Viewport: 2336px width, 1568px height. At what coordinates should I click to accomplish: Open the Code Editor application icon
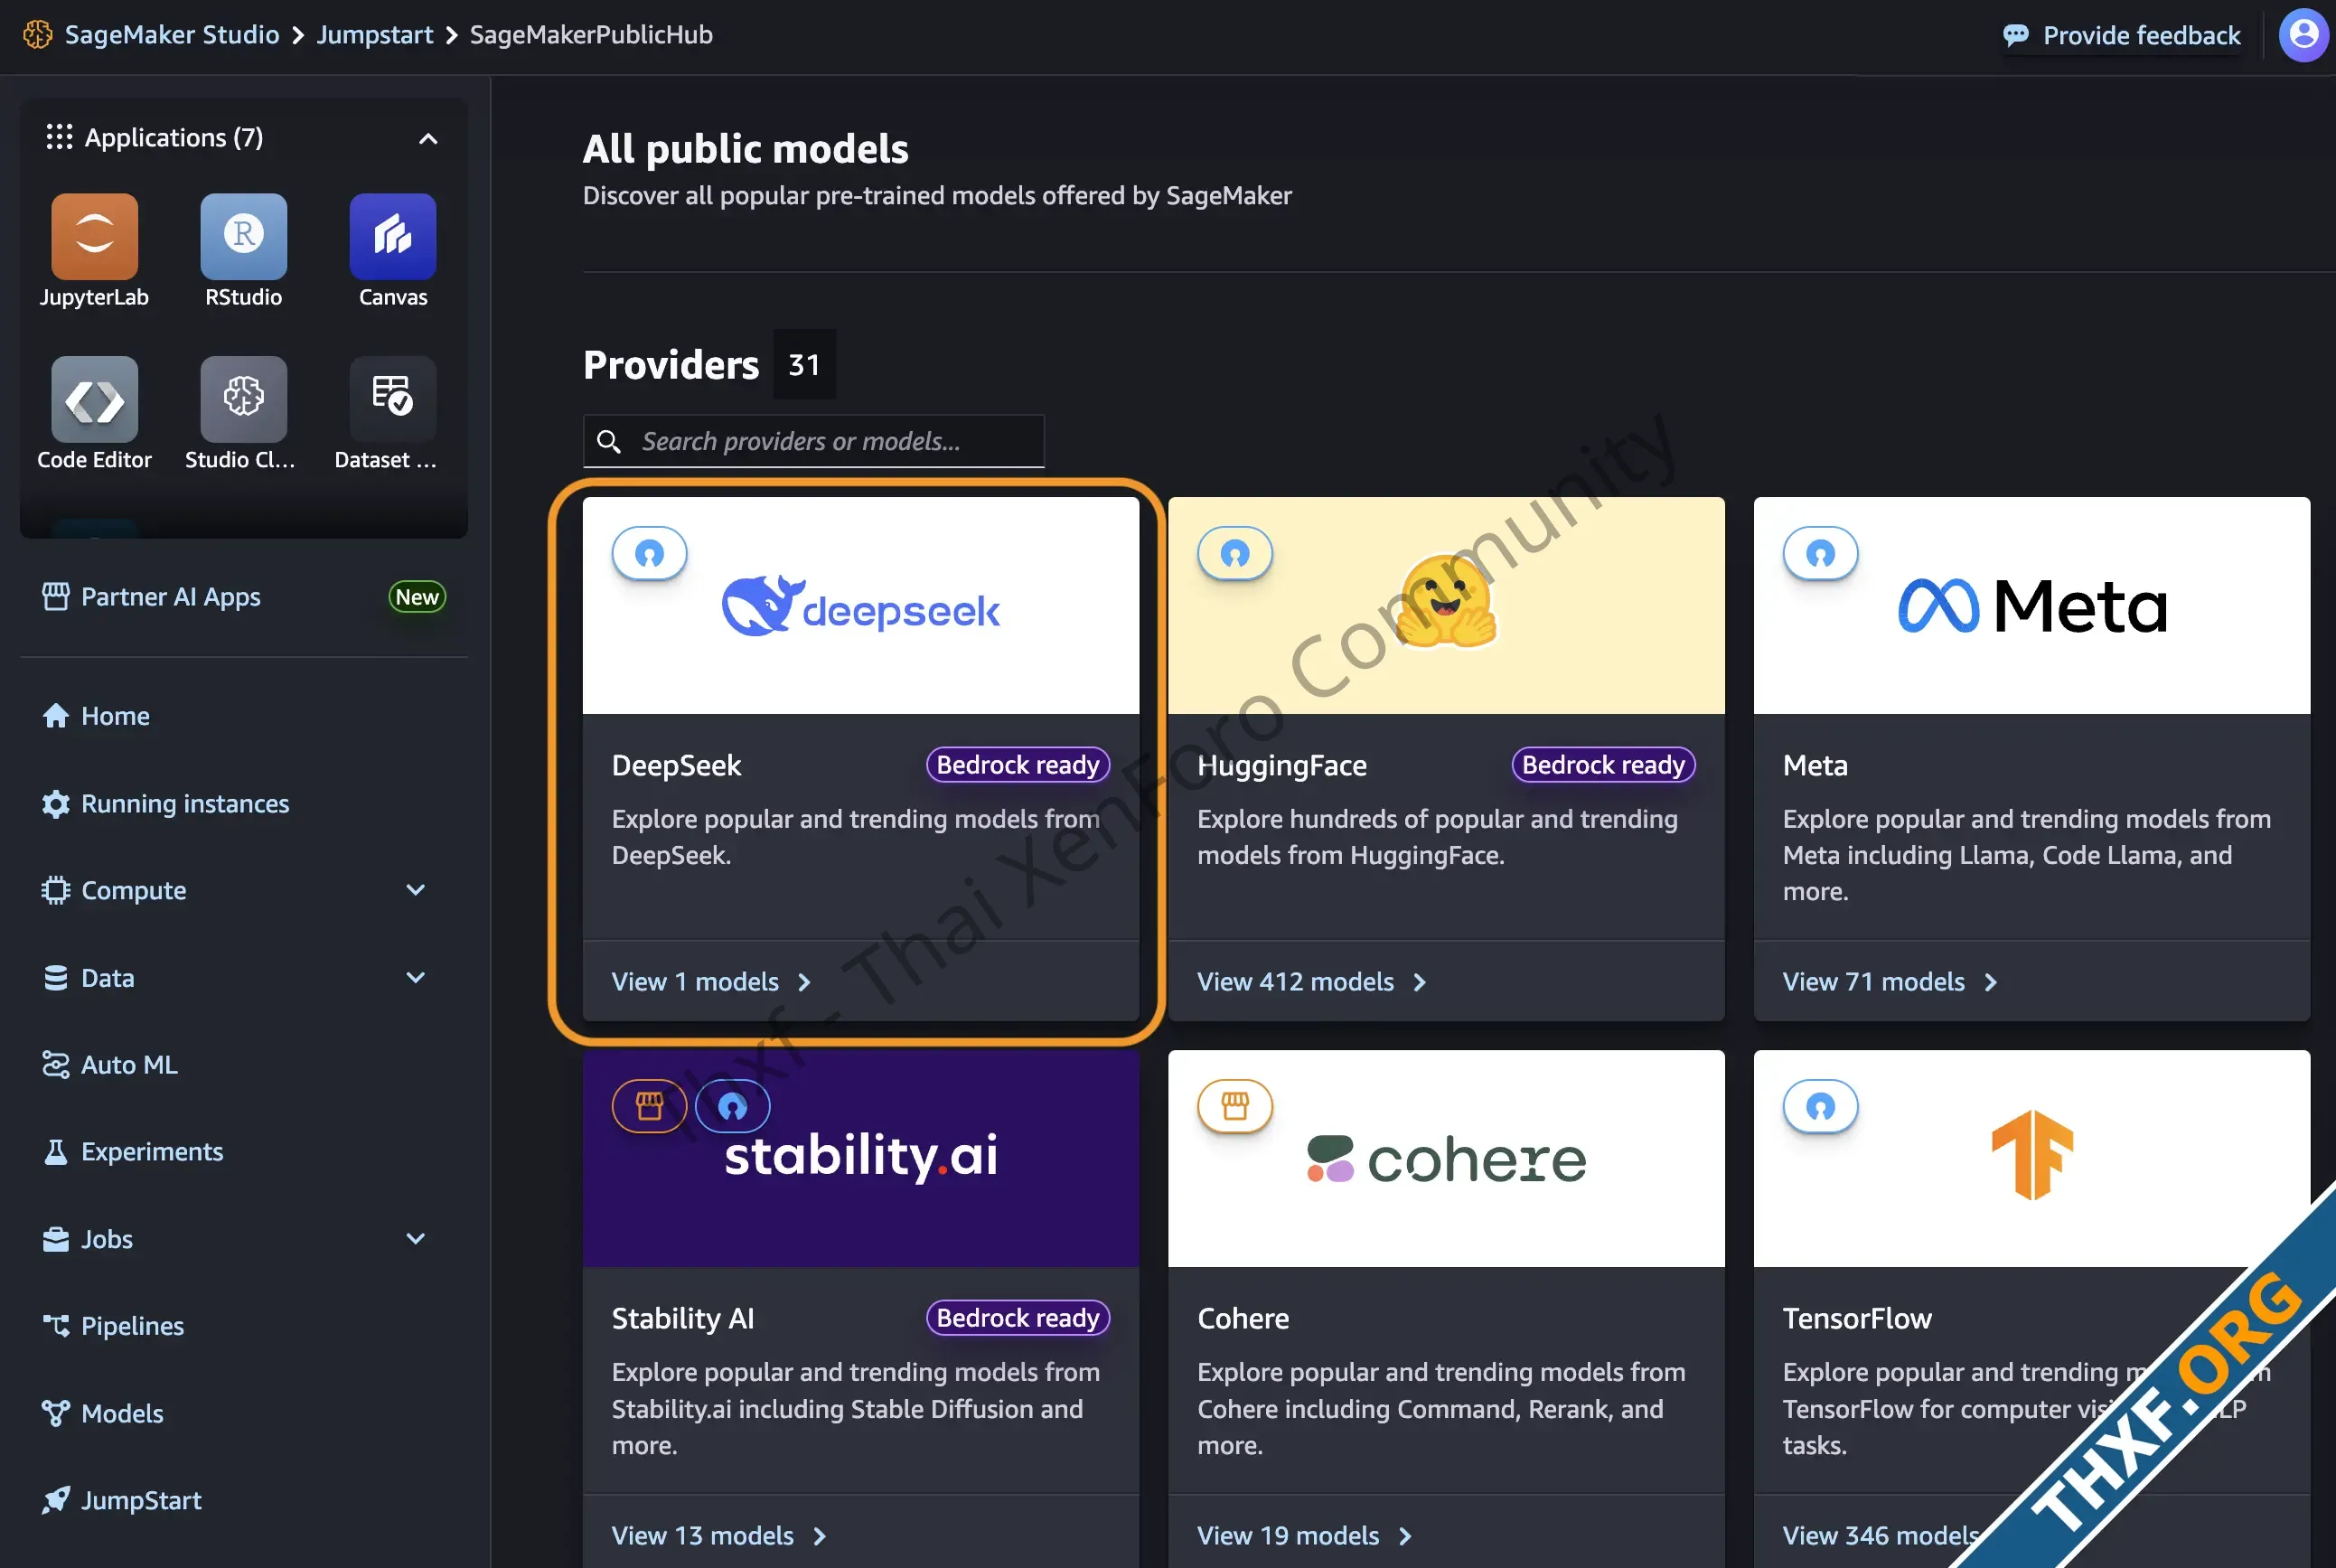[94, 399]
